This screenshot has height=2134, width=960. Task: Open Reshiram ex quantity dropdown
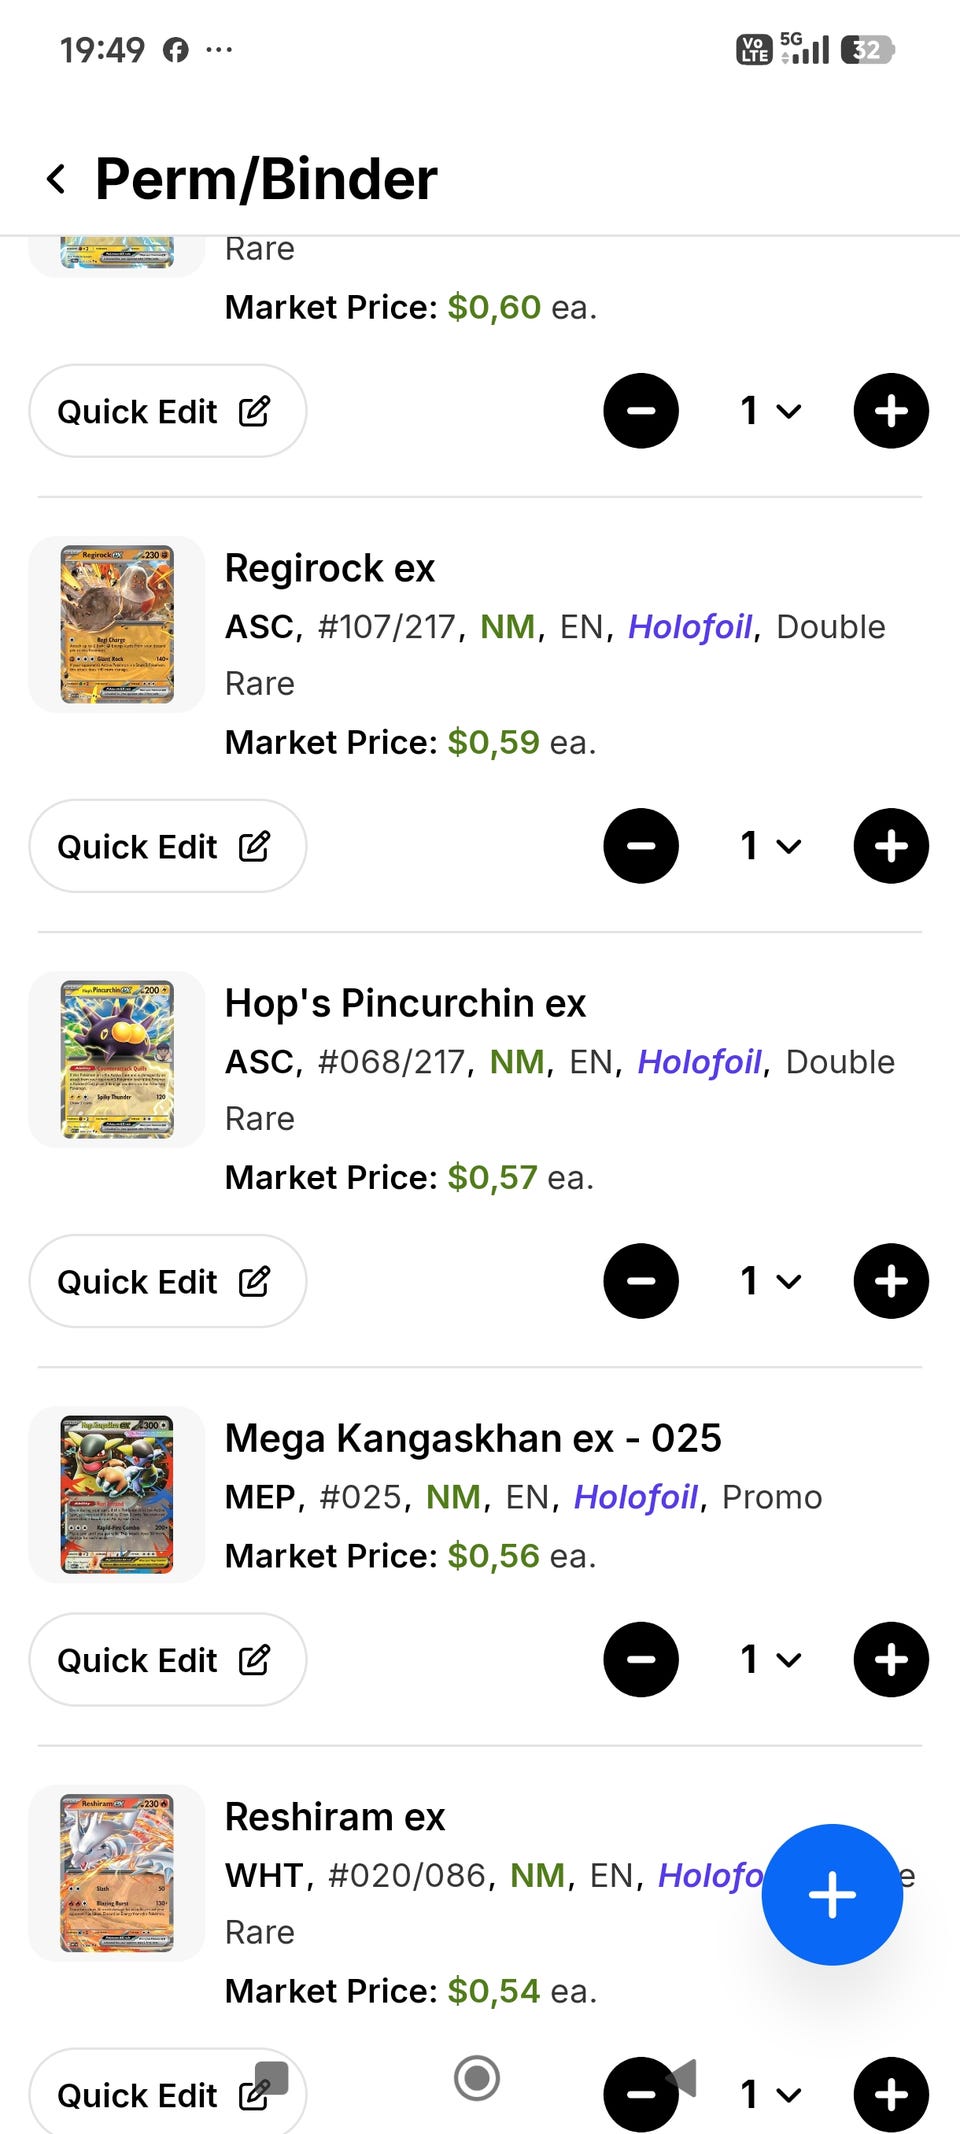click(770, 2094)
